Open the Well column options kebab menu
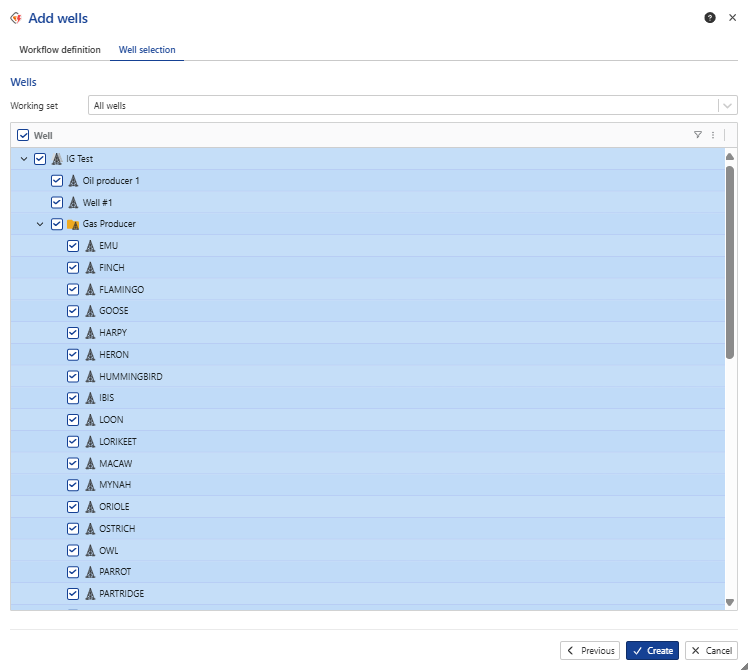Viewport: 748px width, 670px height. pyautogui.click(x=713, y=135)
